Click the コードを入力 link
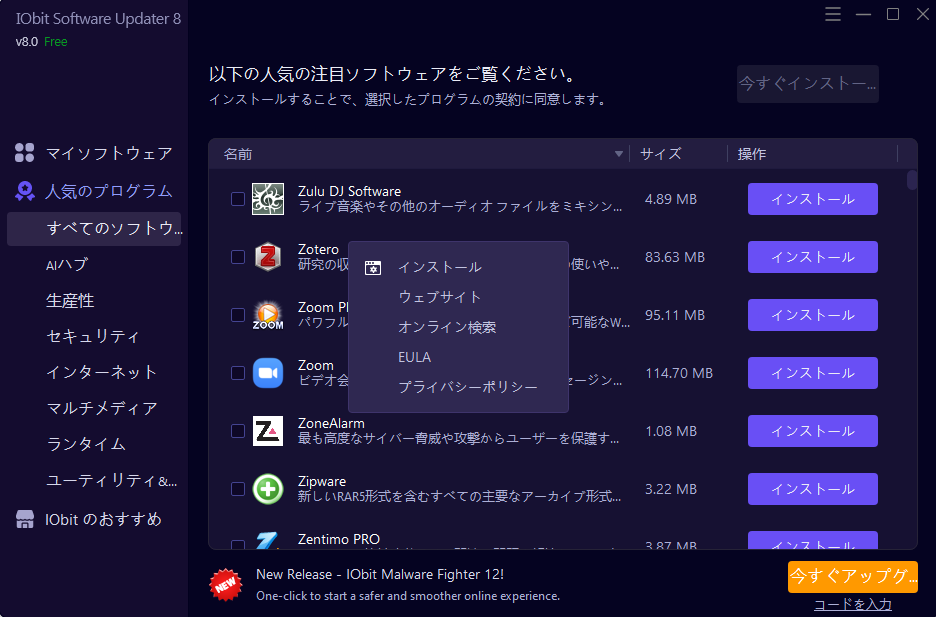The image size is (936, 617). click(852, 605)
